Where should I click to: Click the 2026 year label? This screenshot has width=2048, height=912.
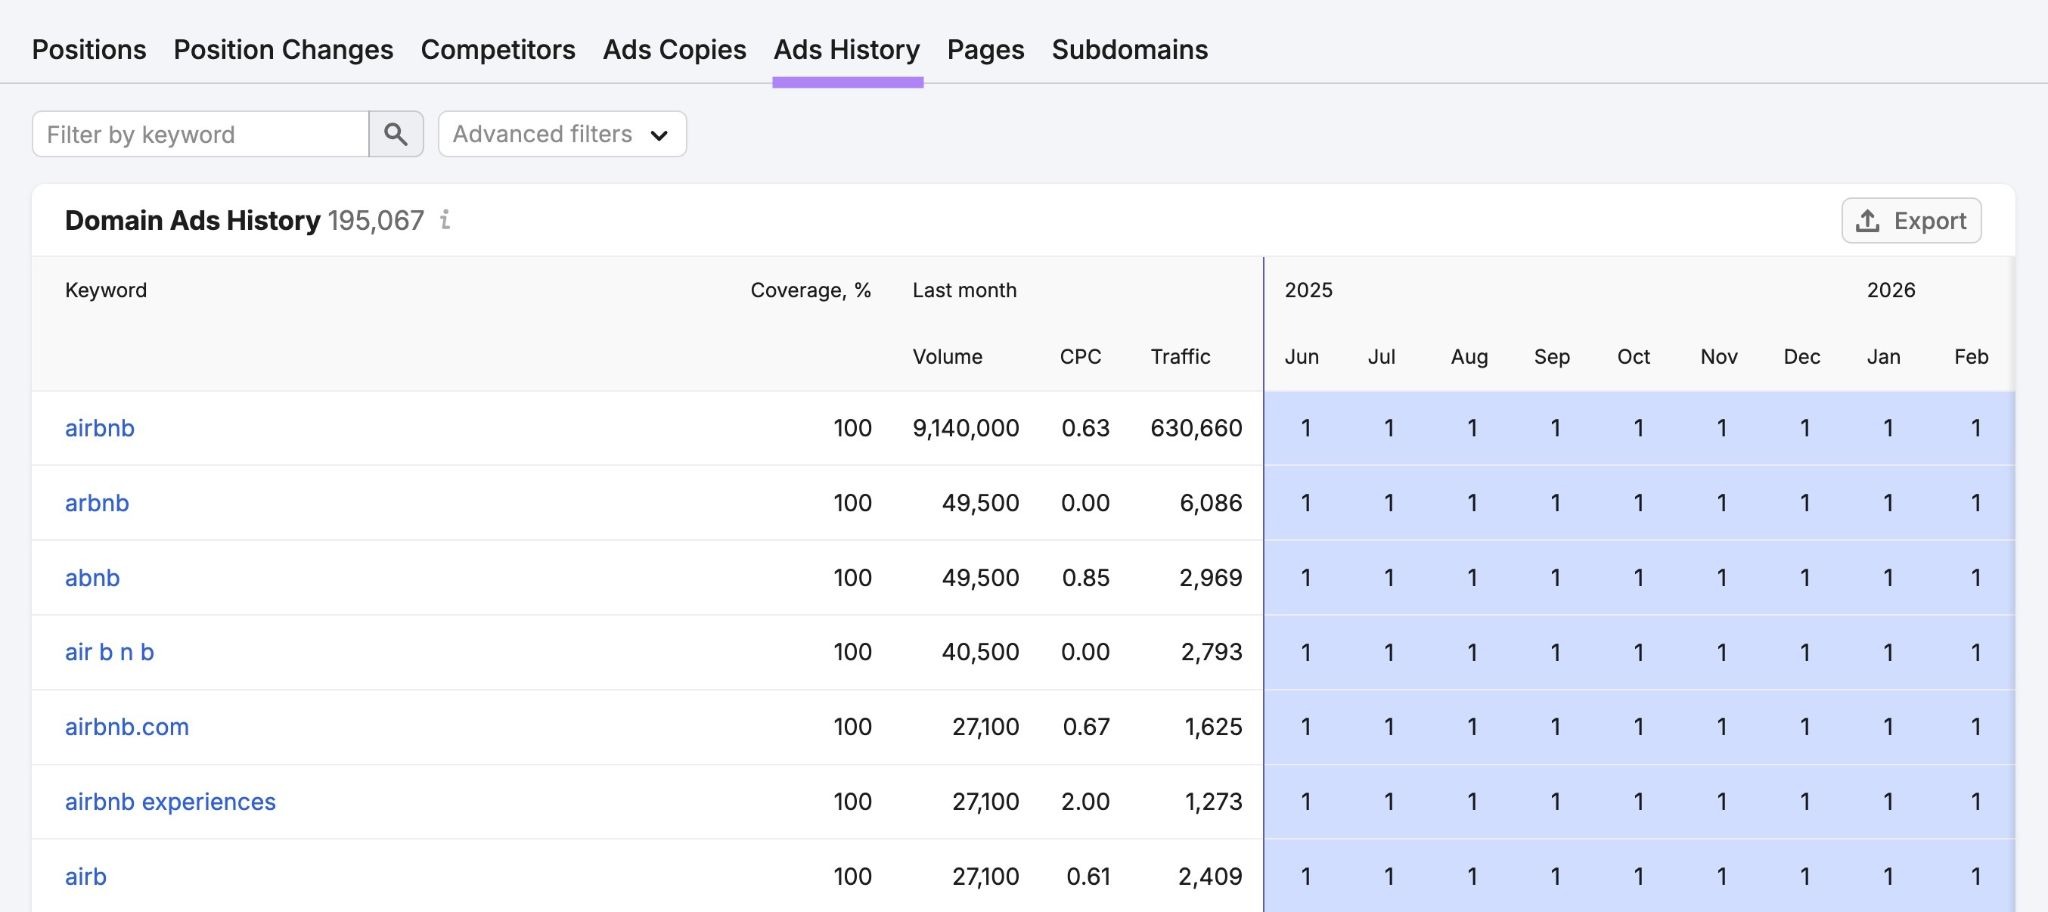click(1891, 290)
